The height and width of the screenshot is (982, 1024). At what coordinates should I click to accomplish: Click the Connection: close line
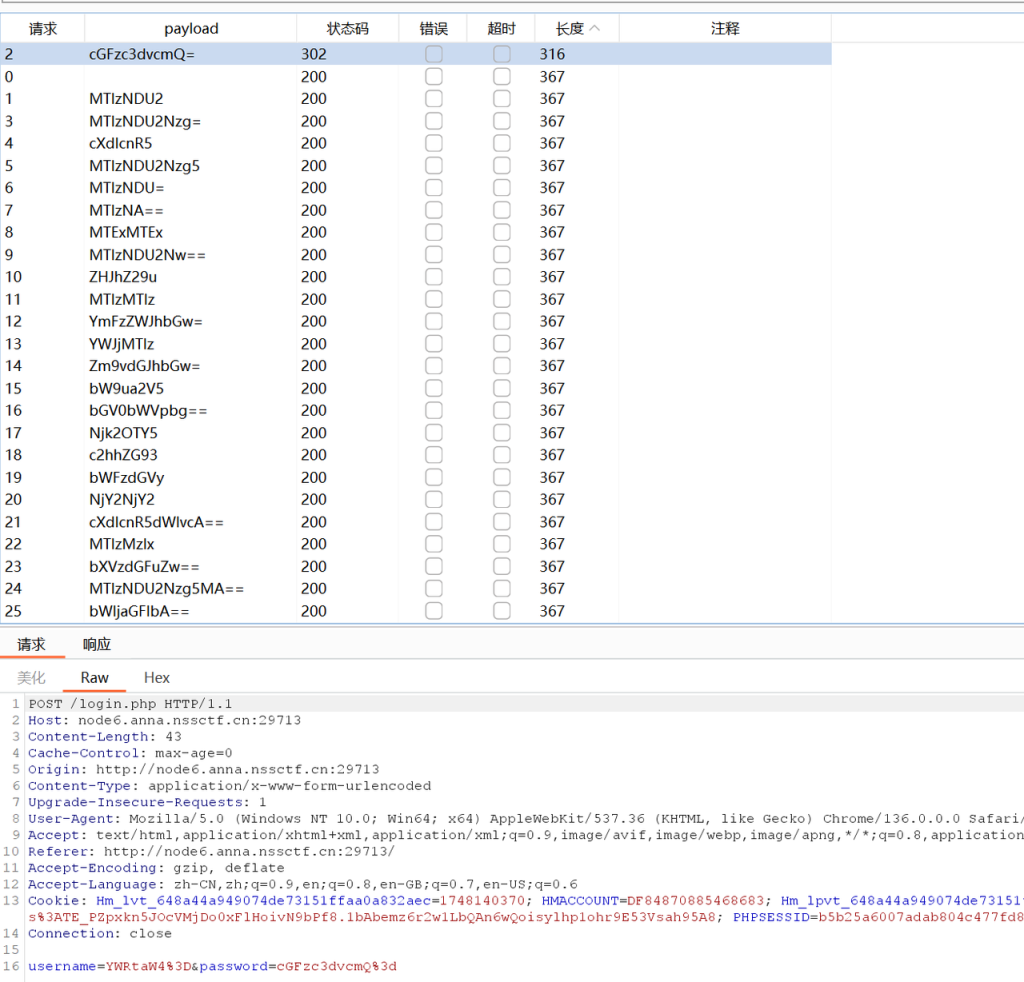[x=100, y=934]
